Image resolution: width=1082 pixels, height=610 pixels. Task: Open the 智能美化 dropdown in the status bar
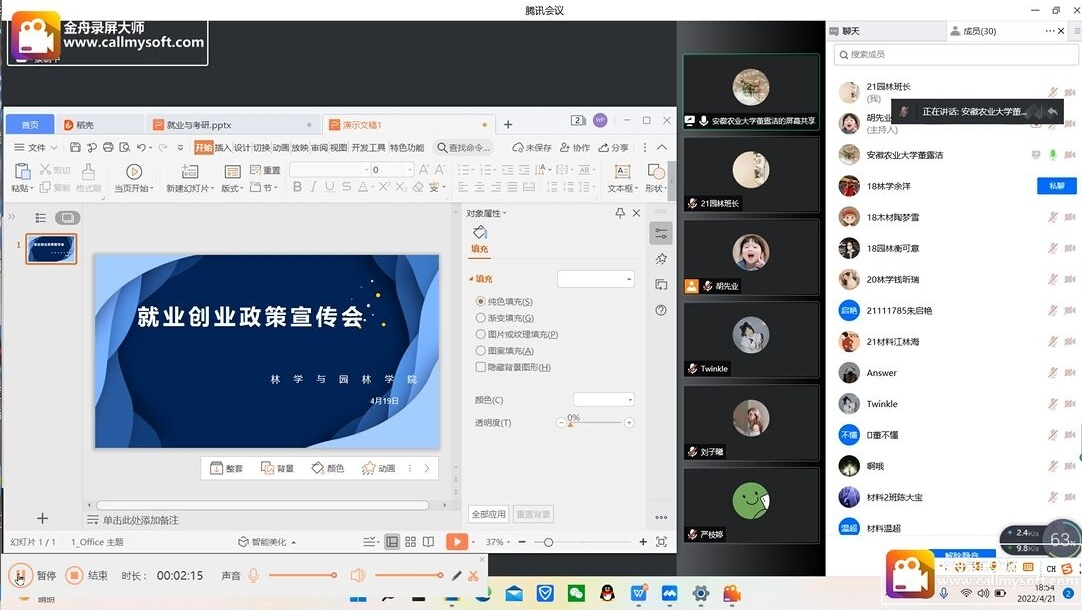pyautogui.click(x=268, y=542)
